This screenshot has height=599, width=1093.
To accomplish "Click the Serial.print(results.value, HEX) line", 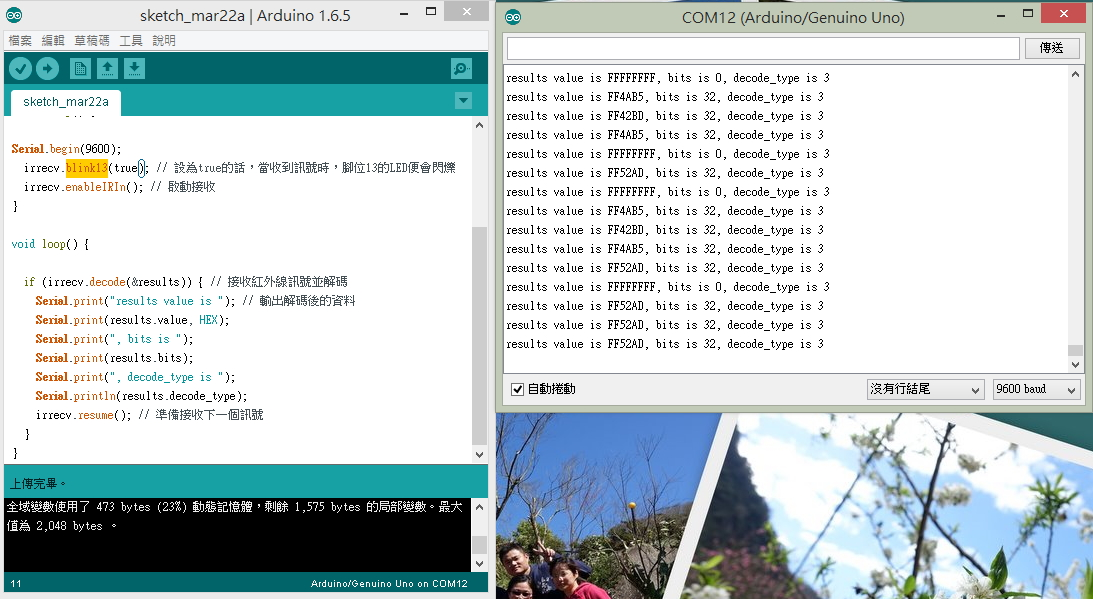I will pos(132,320).
